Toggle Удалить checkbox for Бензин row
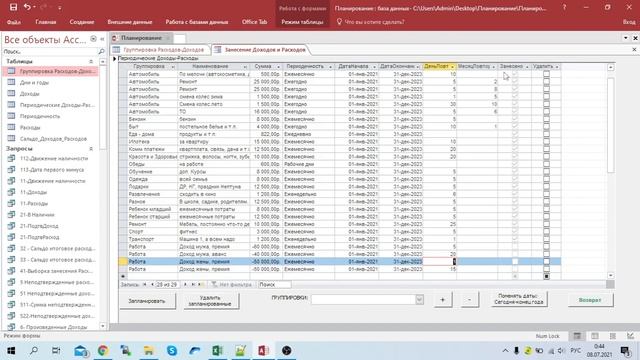This screenshot has height=360, width=640. (547, 119)
